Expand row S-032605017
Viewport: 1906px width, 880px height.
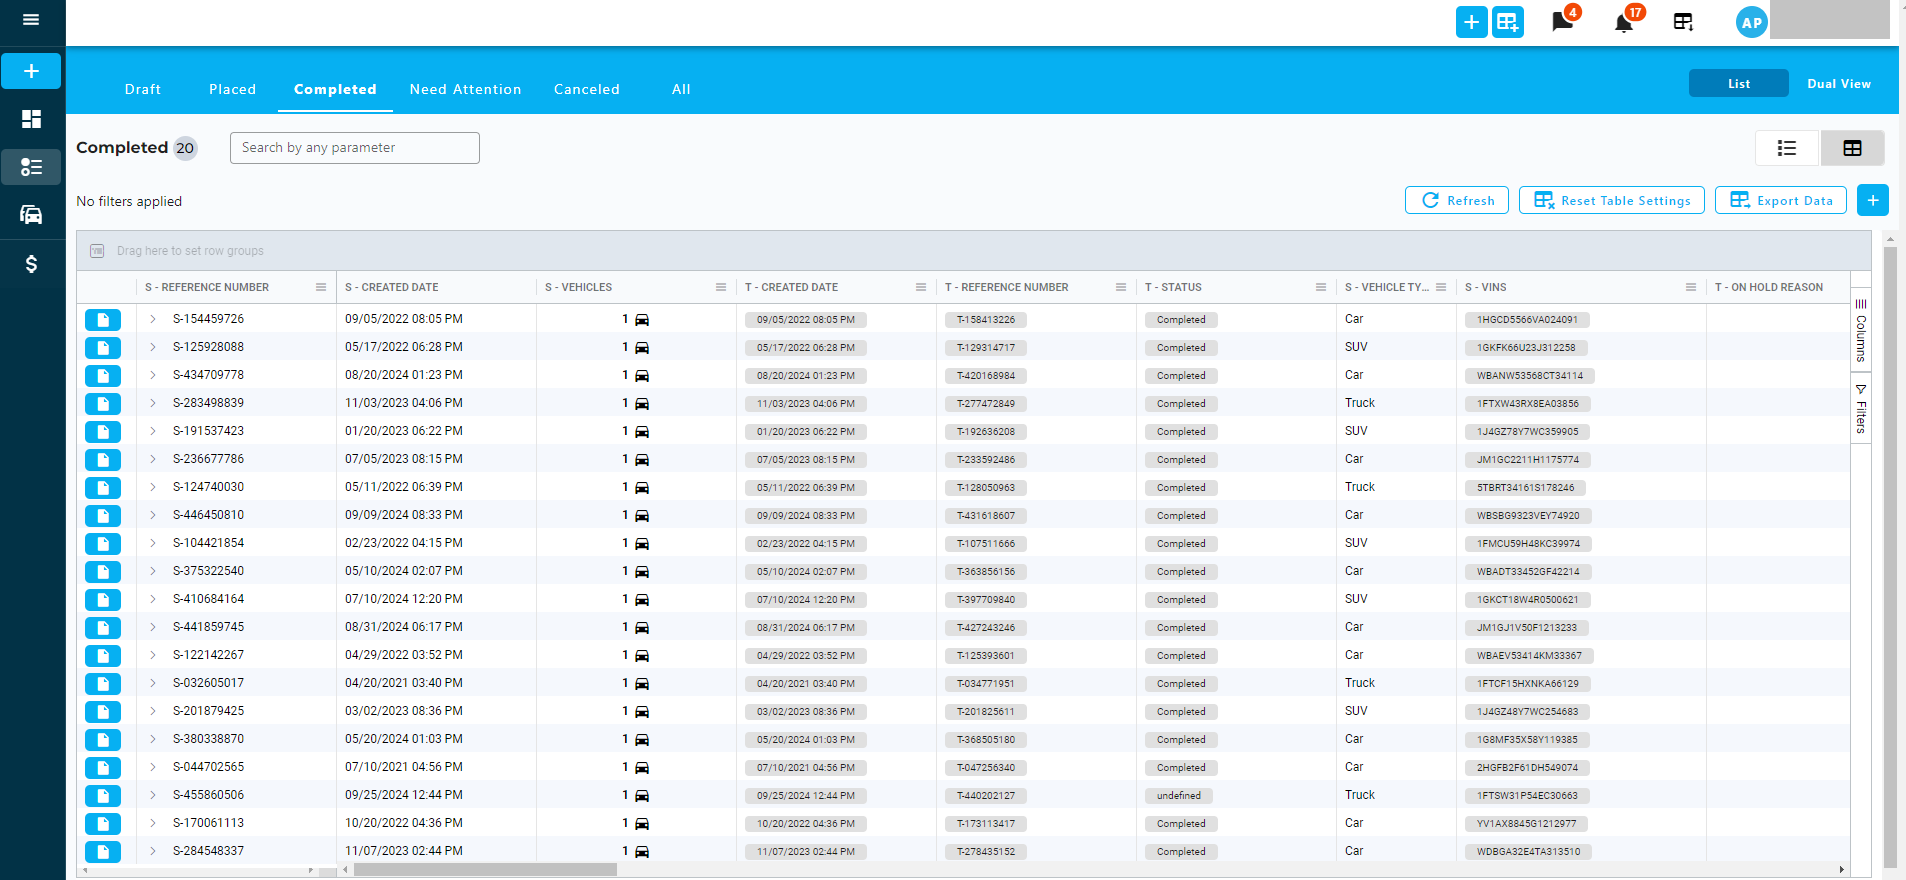click(x=153, y=683)
